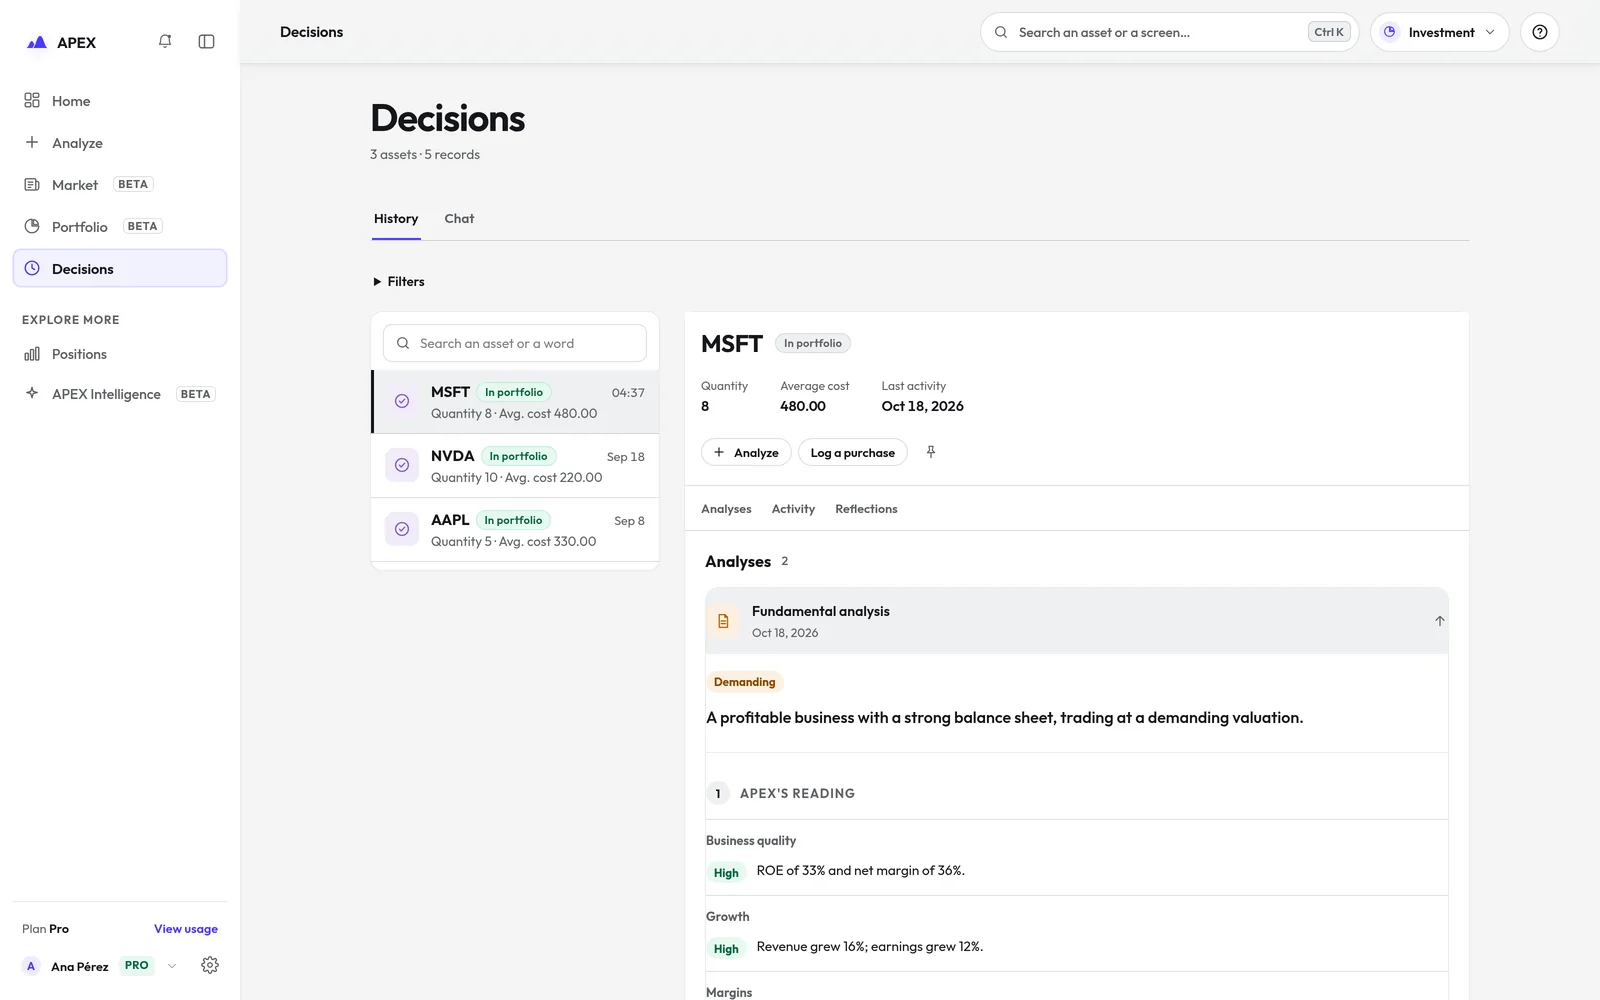The image size is (1600, 1000).
Task: Click the Fundamental analysis document icon
Action: pyautogui.click(x=723, y=621)
